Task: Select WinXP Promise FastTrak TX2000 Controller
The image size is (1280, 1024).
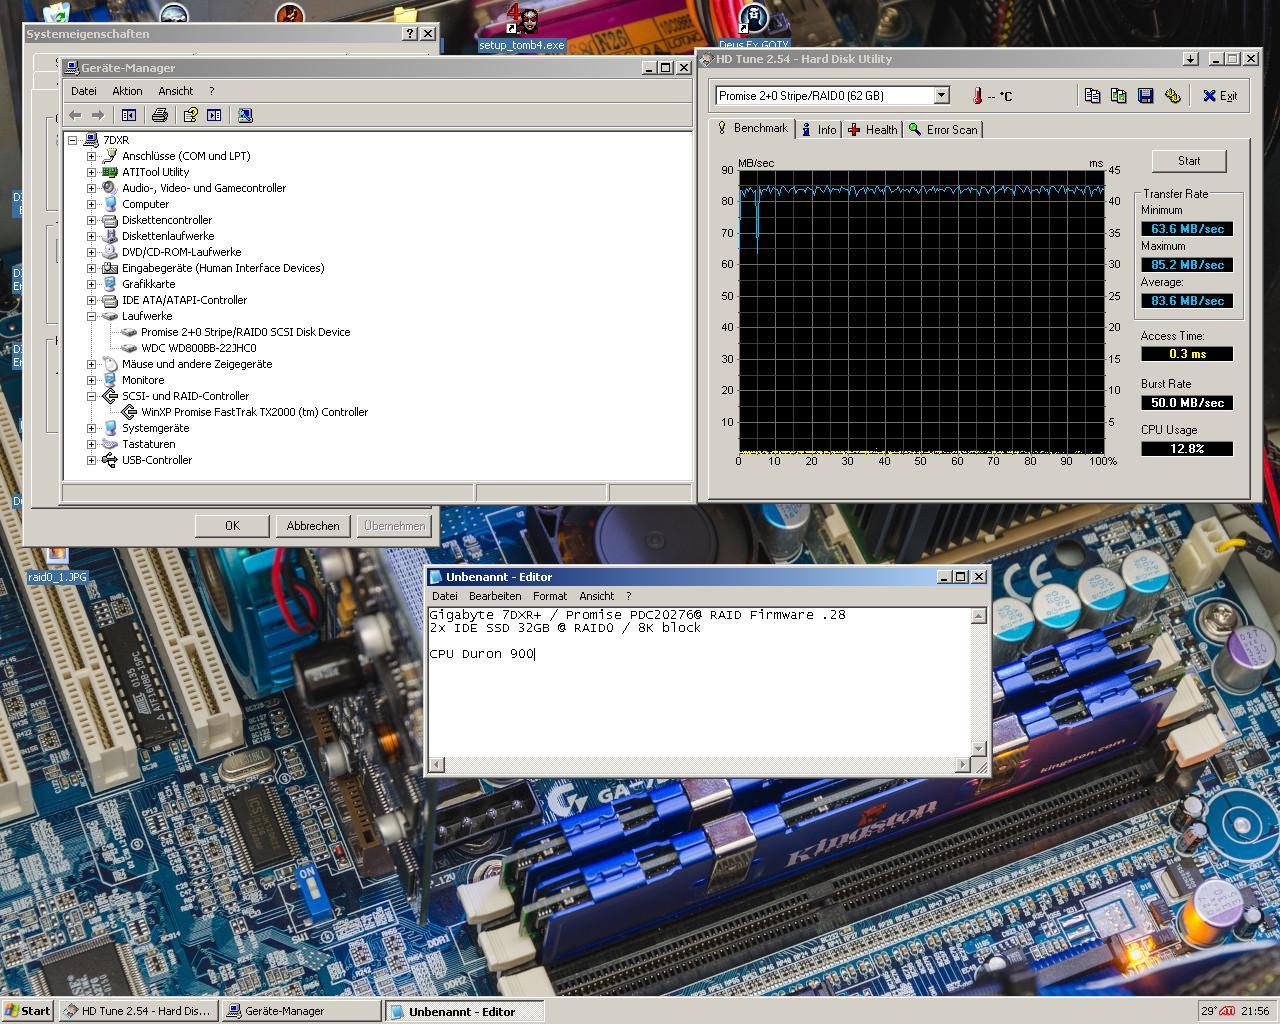Action: click(x=254, y=412)
